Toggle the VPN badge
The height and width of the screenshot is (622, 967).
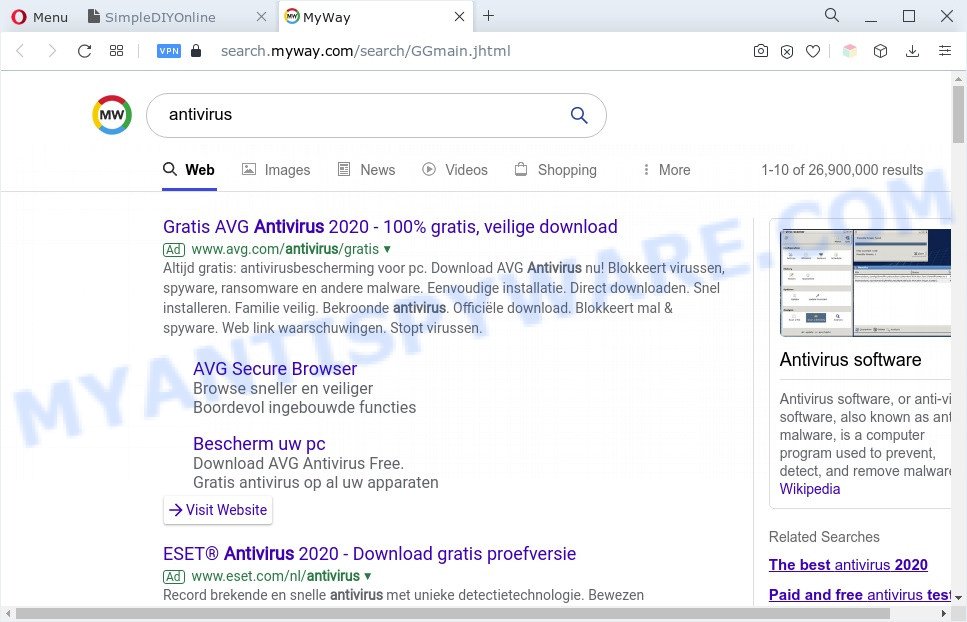[169, 51]
